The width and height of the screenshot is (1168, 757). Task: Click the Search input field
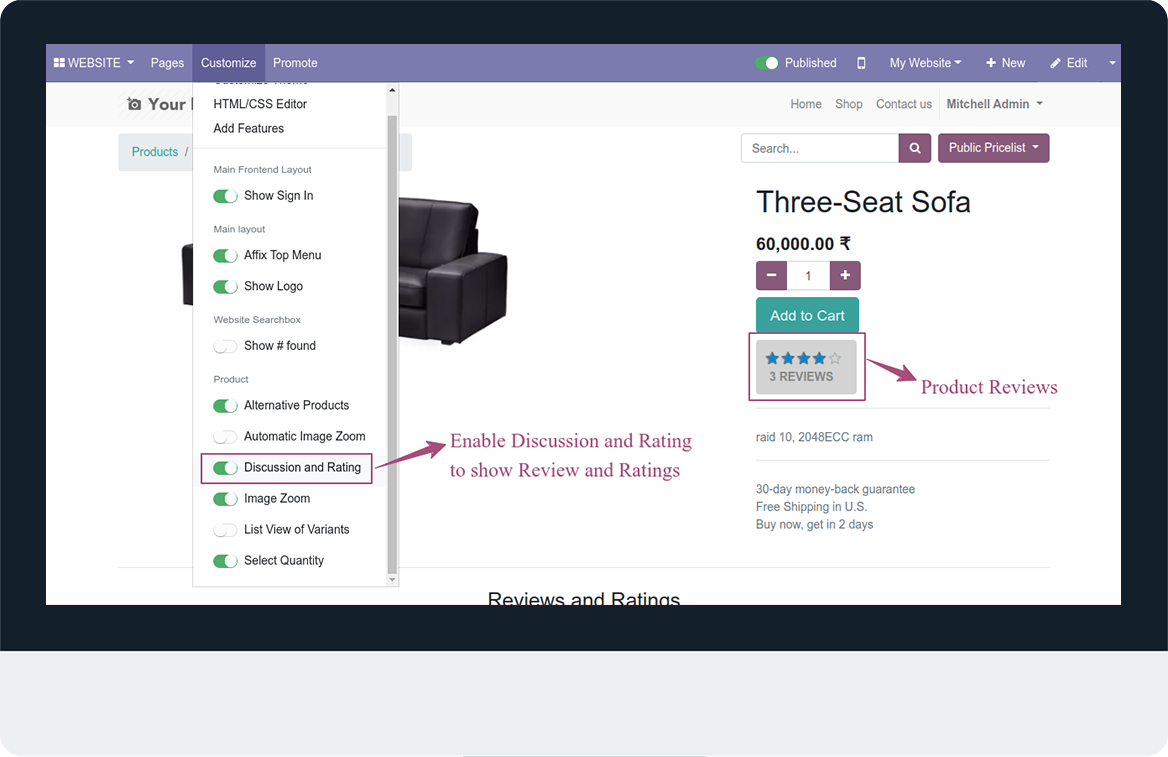click(820, 148)
